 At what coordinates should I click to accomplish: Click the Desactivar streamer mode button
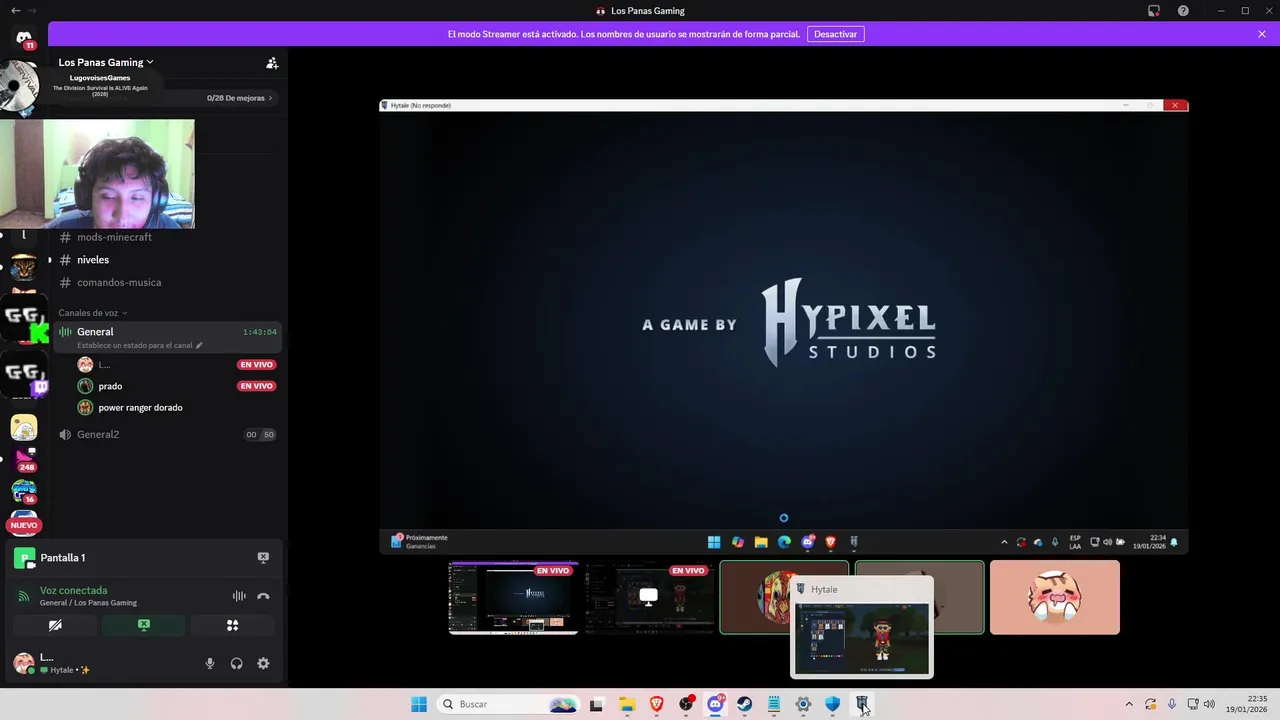(835, 34)
